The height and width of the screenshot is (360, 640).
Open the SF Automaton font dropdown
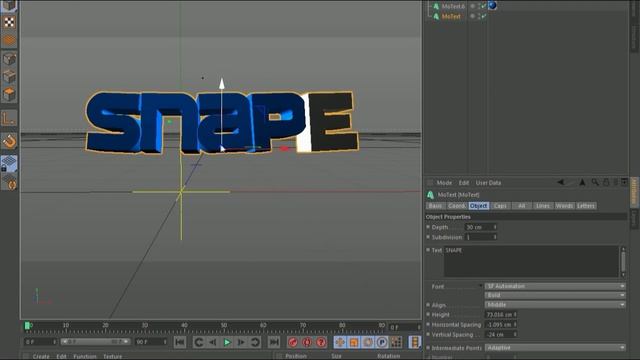(x=555, y=286)
